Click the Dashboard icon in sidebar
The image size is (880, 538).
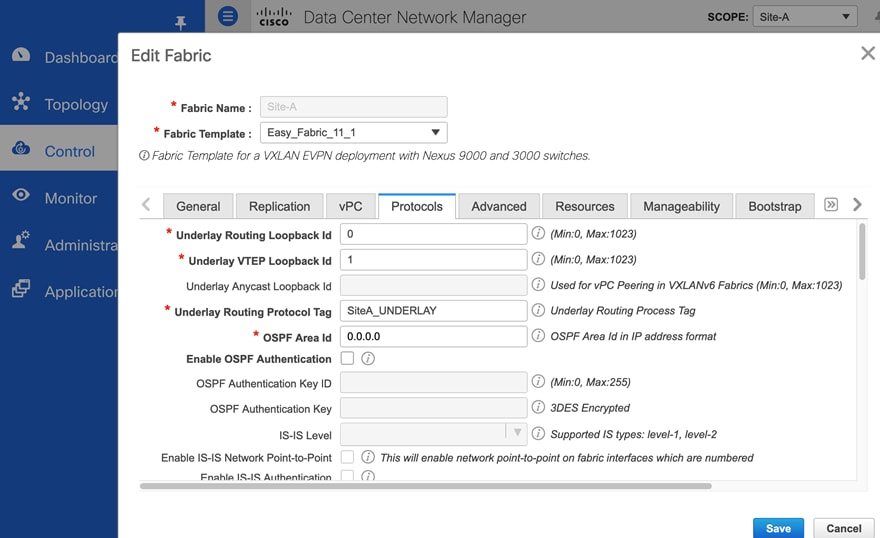[21, 56]
